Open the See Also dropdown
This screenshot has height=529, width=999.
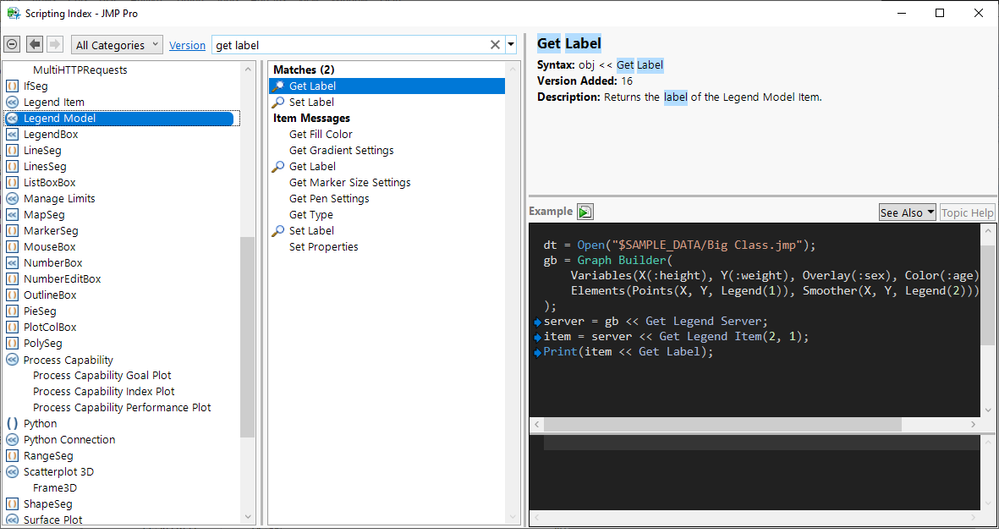(x=907, y=213)
